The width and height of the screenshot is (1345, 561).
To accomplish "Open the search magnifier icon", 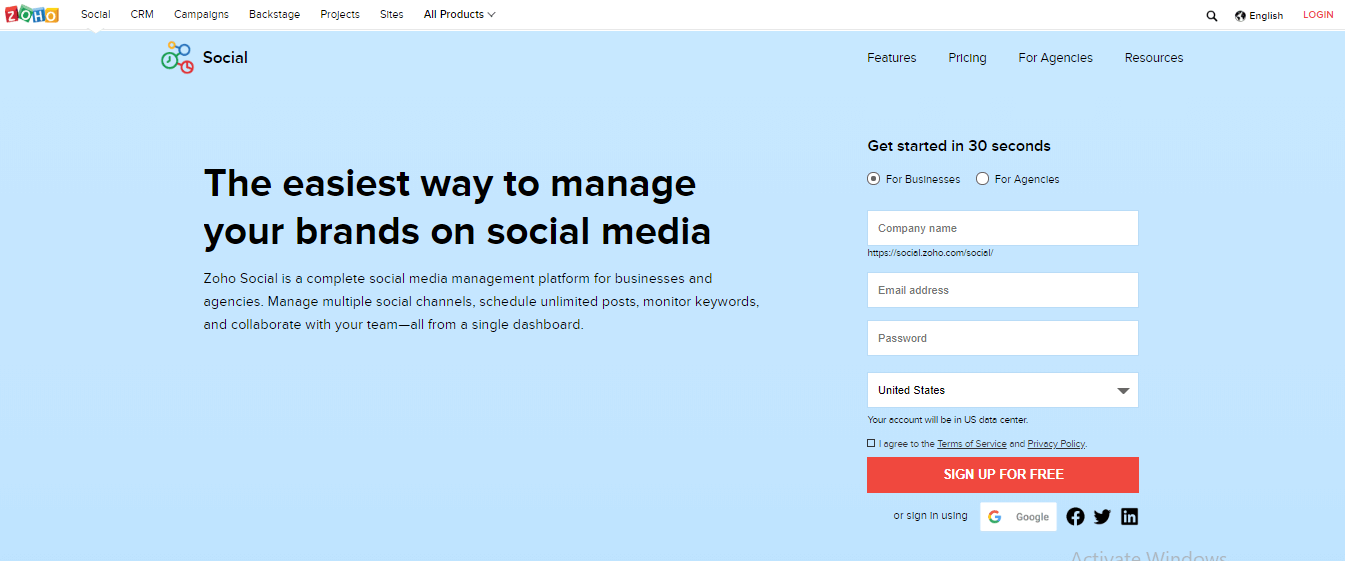I will point(1212,16).
